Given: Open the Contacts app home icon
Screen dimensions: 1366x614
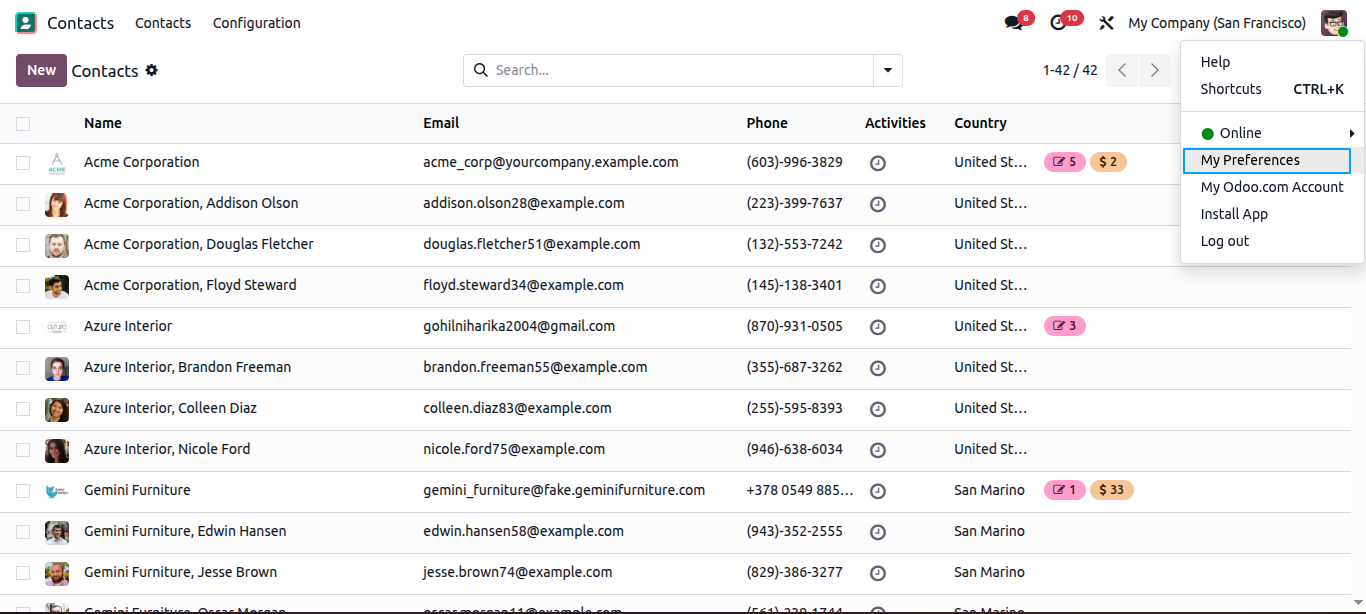Looking at the screenshot, I should pos(26,22).
